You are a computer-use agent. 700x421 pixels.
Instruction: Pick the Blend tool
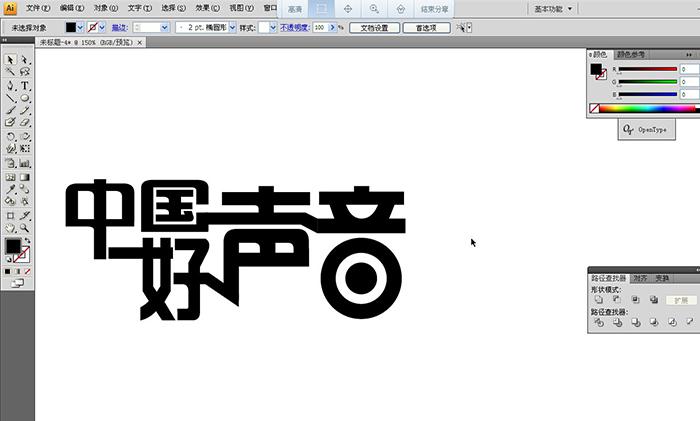click(x=25, y=189)
